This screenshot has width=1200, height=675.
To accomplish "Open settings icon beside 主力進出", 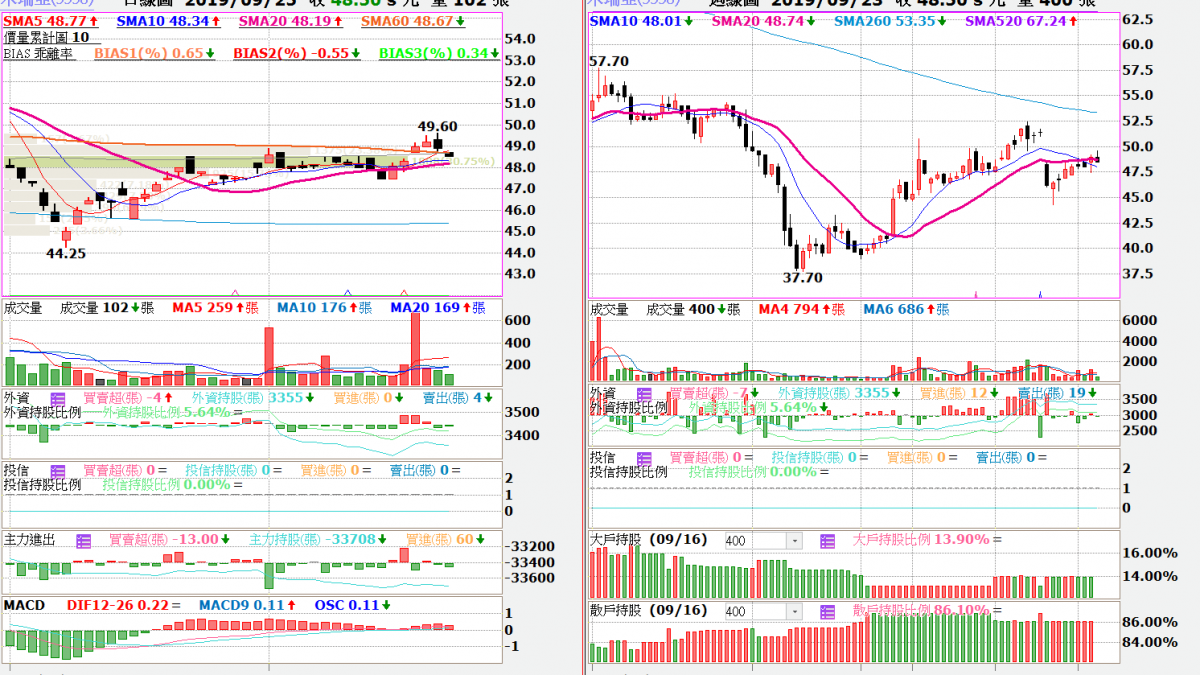I will tap(85, 540).
